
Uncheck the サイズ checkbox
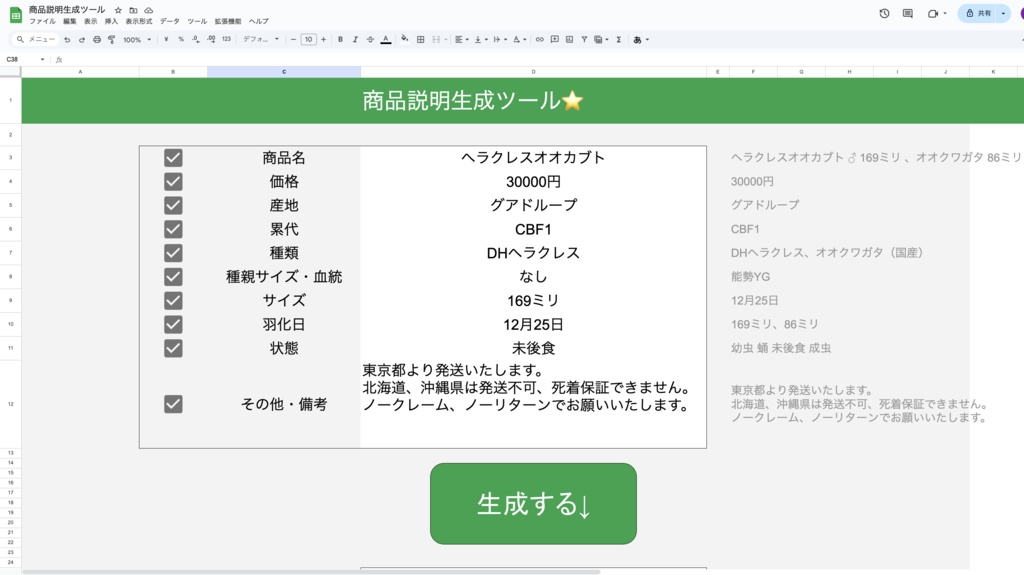173,301
